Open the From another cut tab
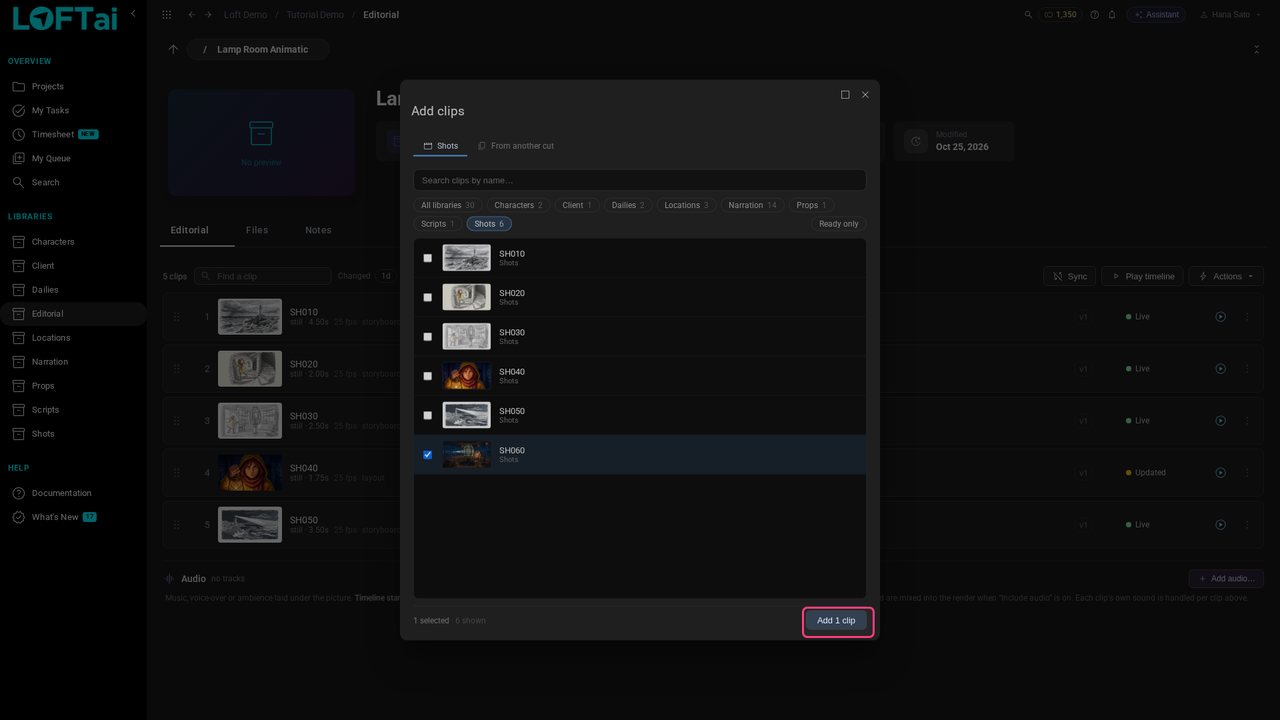 click(x=516, y=146)
